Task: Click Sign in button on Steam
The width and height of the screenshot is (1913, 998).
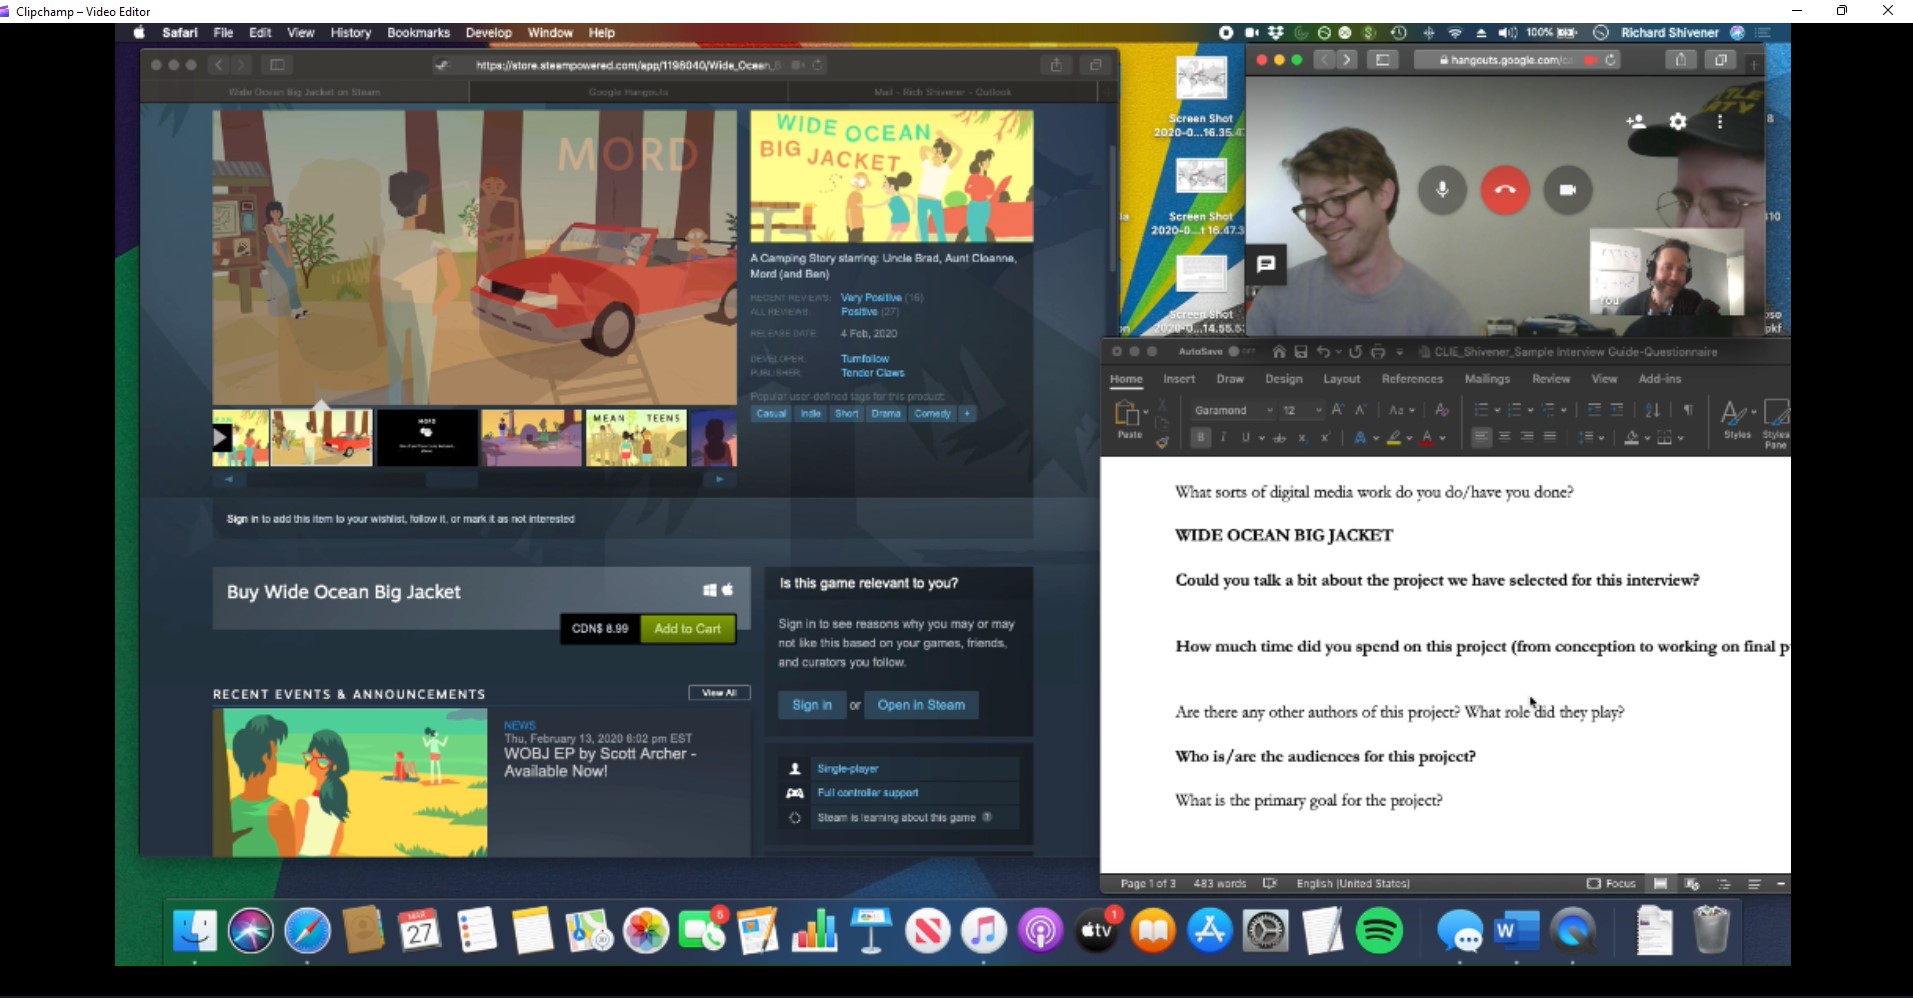Action: coord(812,705)
